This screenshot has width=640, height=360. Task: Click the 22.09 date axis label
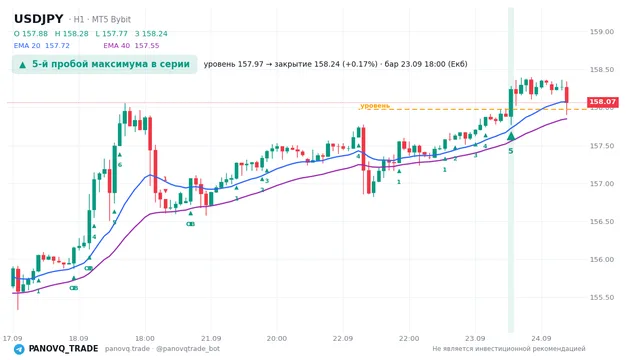click(343, 338)
